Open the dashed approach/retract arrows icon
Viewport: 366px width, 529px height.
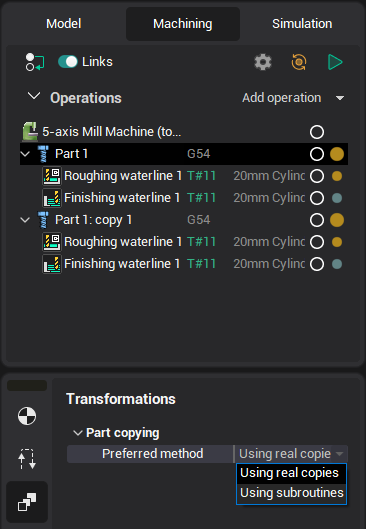coord(27,459)
